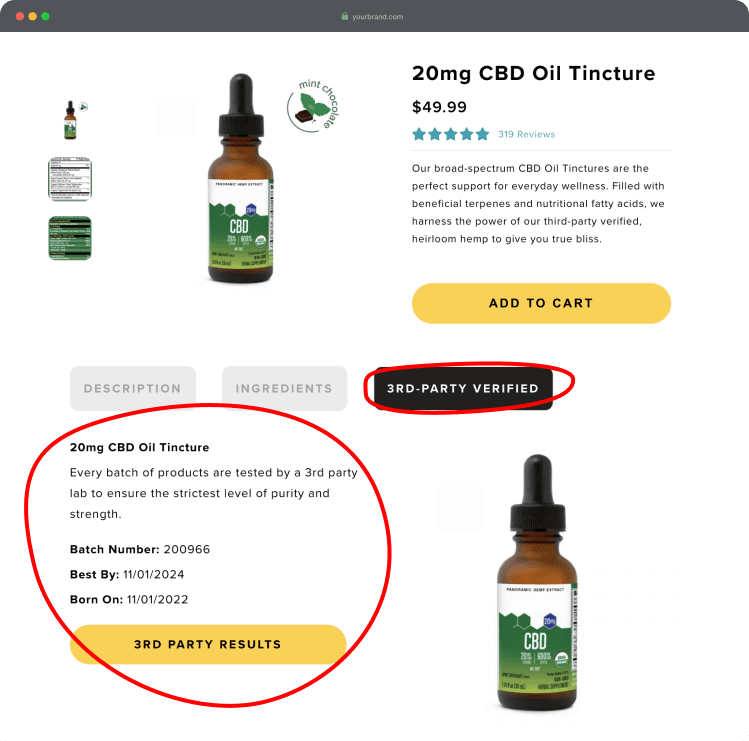
Task: Open the 319 Reviews link
Action: (526, 134)
